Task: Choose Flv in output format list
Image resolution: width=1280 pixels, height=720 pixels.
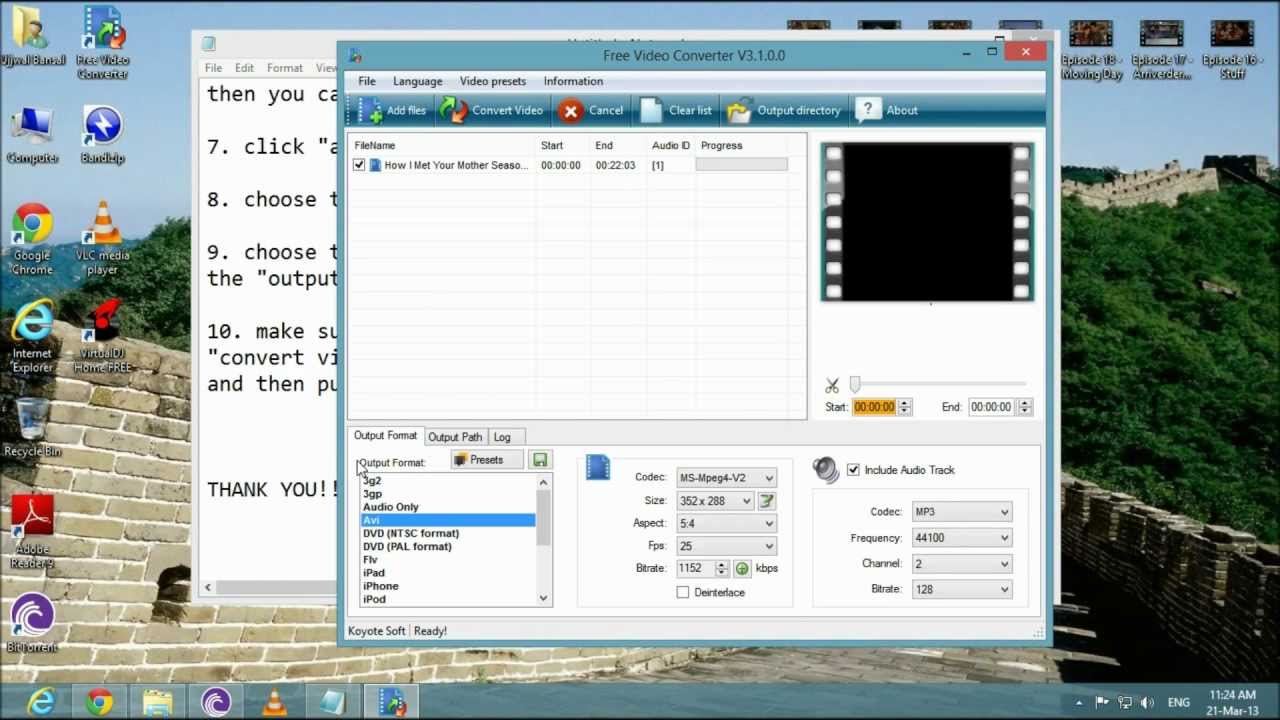Action: click(370, 560)
